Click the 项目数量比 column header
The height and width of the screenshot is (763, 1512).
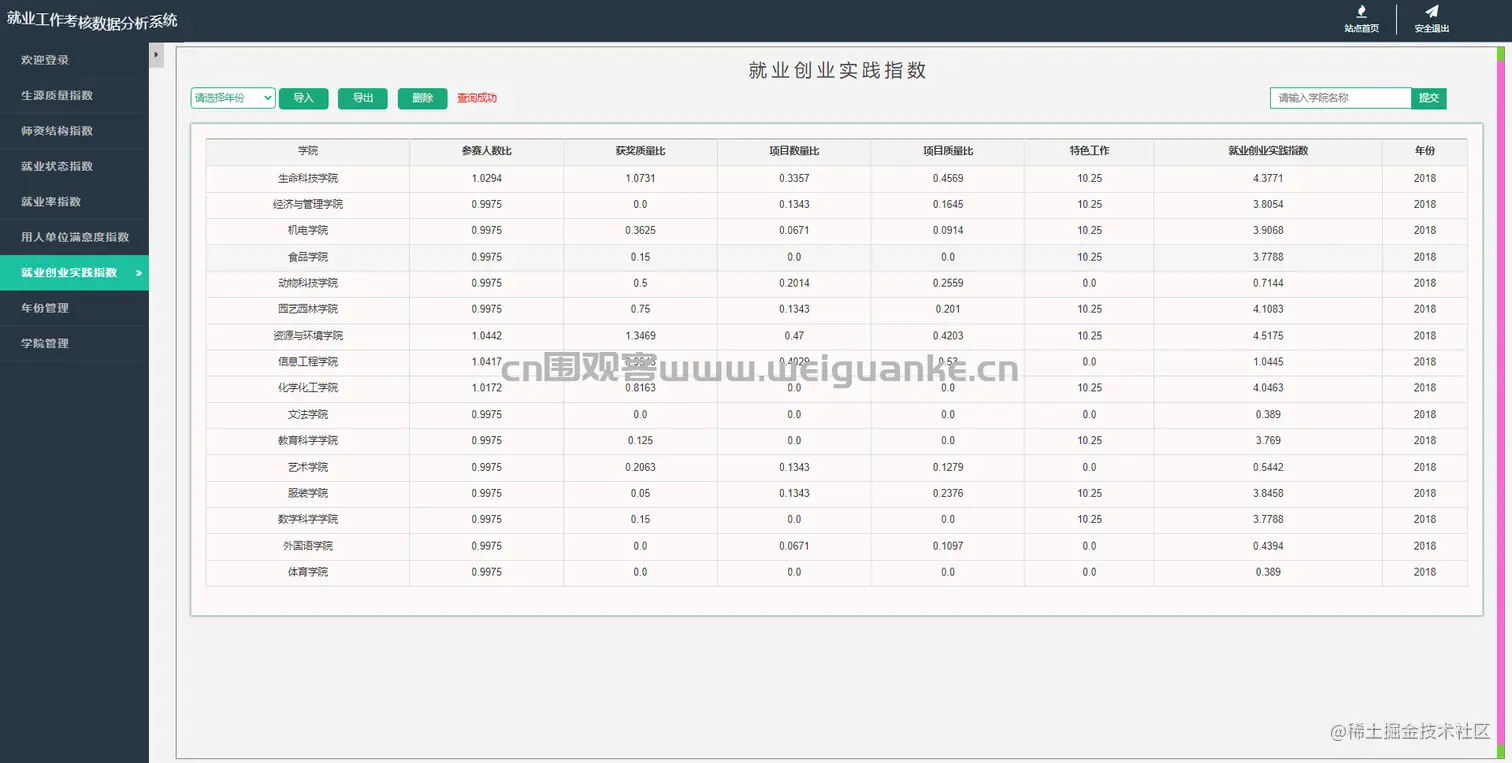click(x=794, y=151)
